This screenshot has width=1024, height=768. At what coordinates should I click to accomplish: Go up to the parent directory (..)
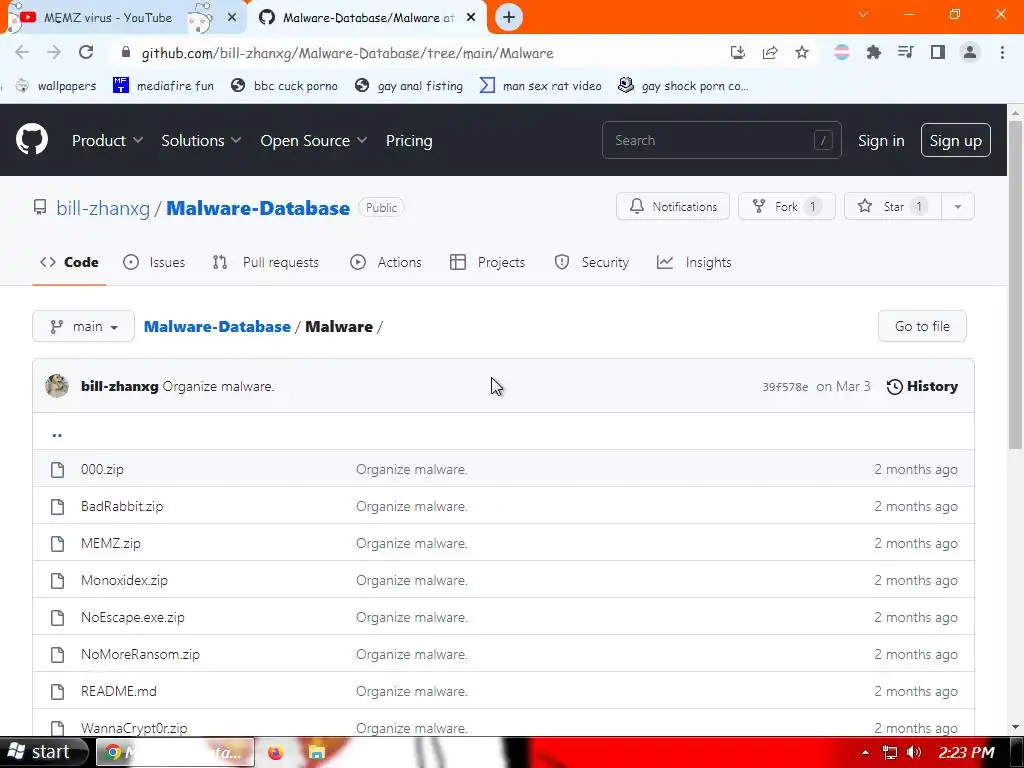(x=57, y=434)
